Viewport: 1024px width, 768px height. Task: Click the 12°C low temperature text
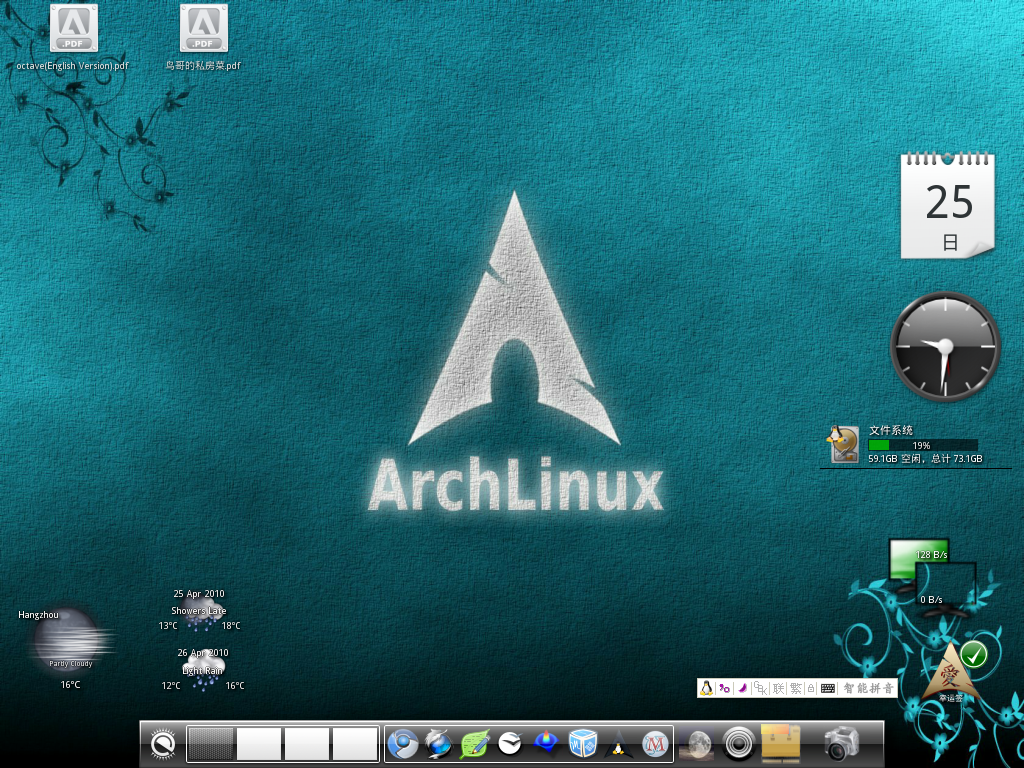[x=171, y=686]
